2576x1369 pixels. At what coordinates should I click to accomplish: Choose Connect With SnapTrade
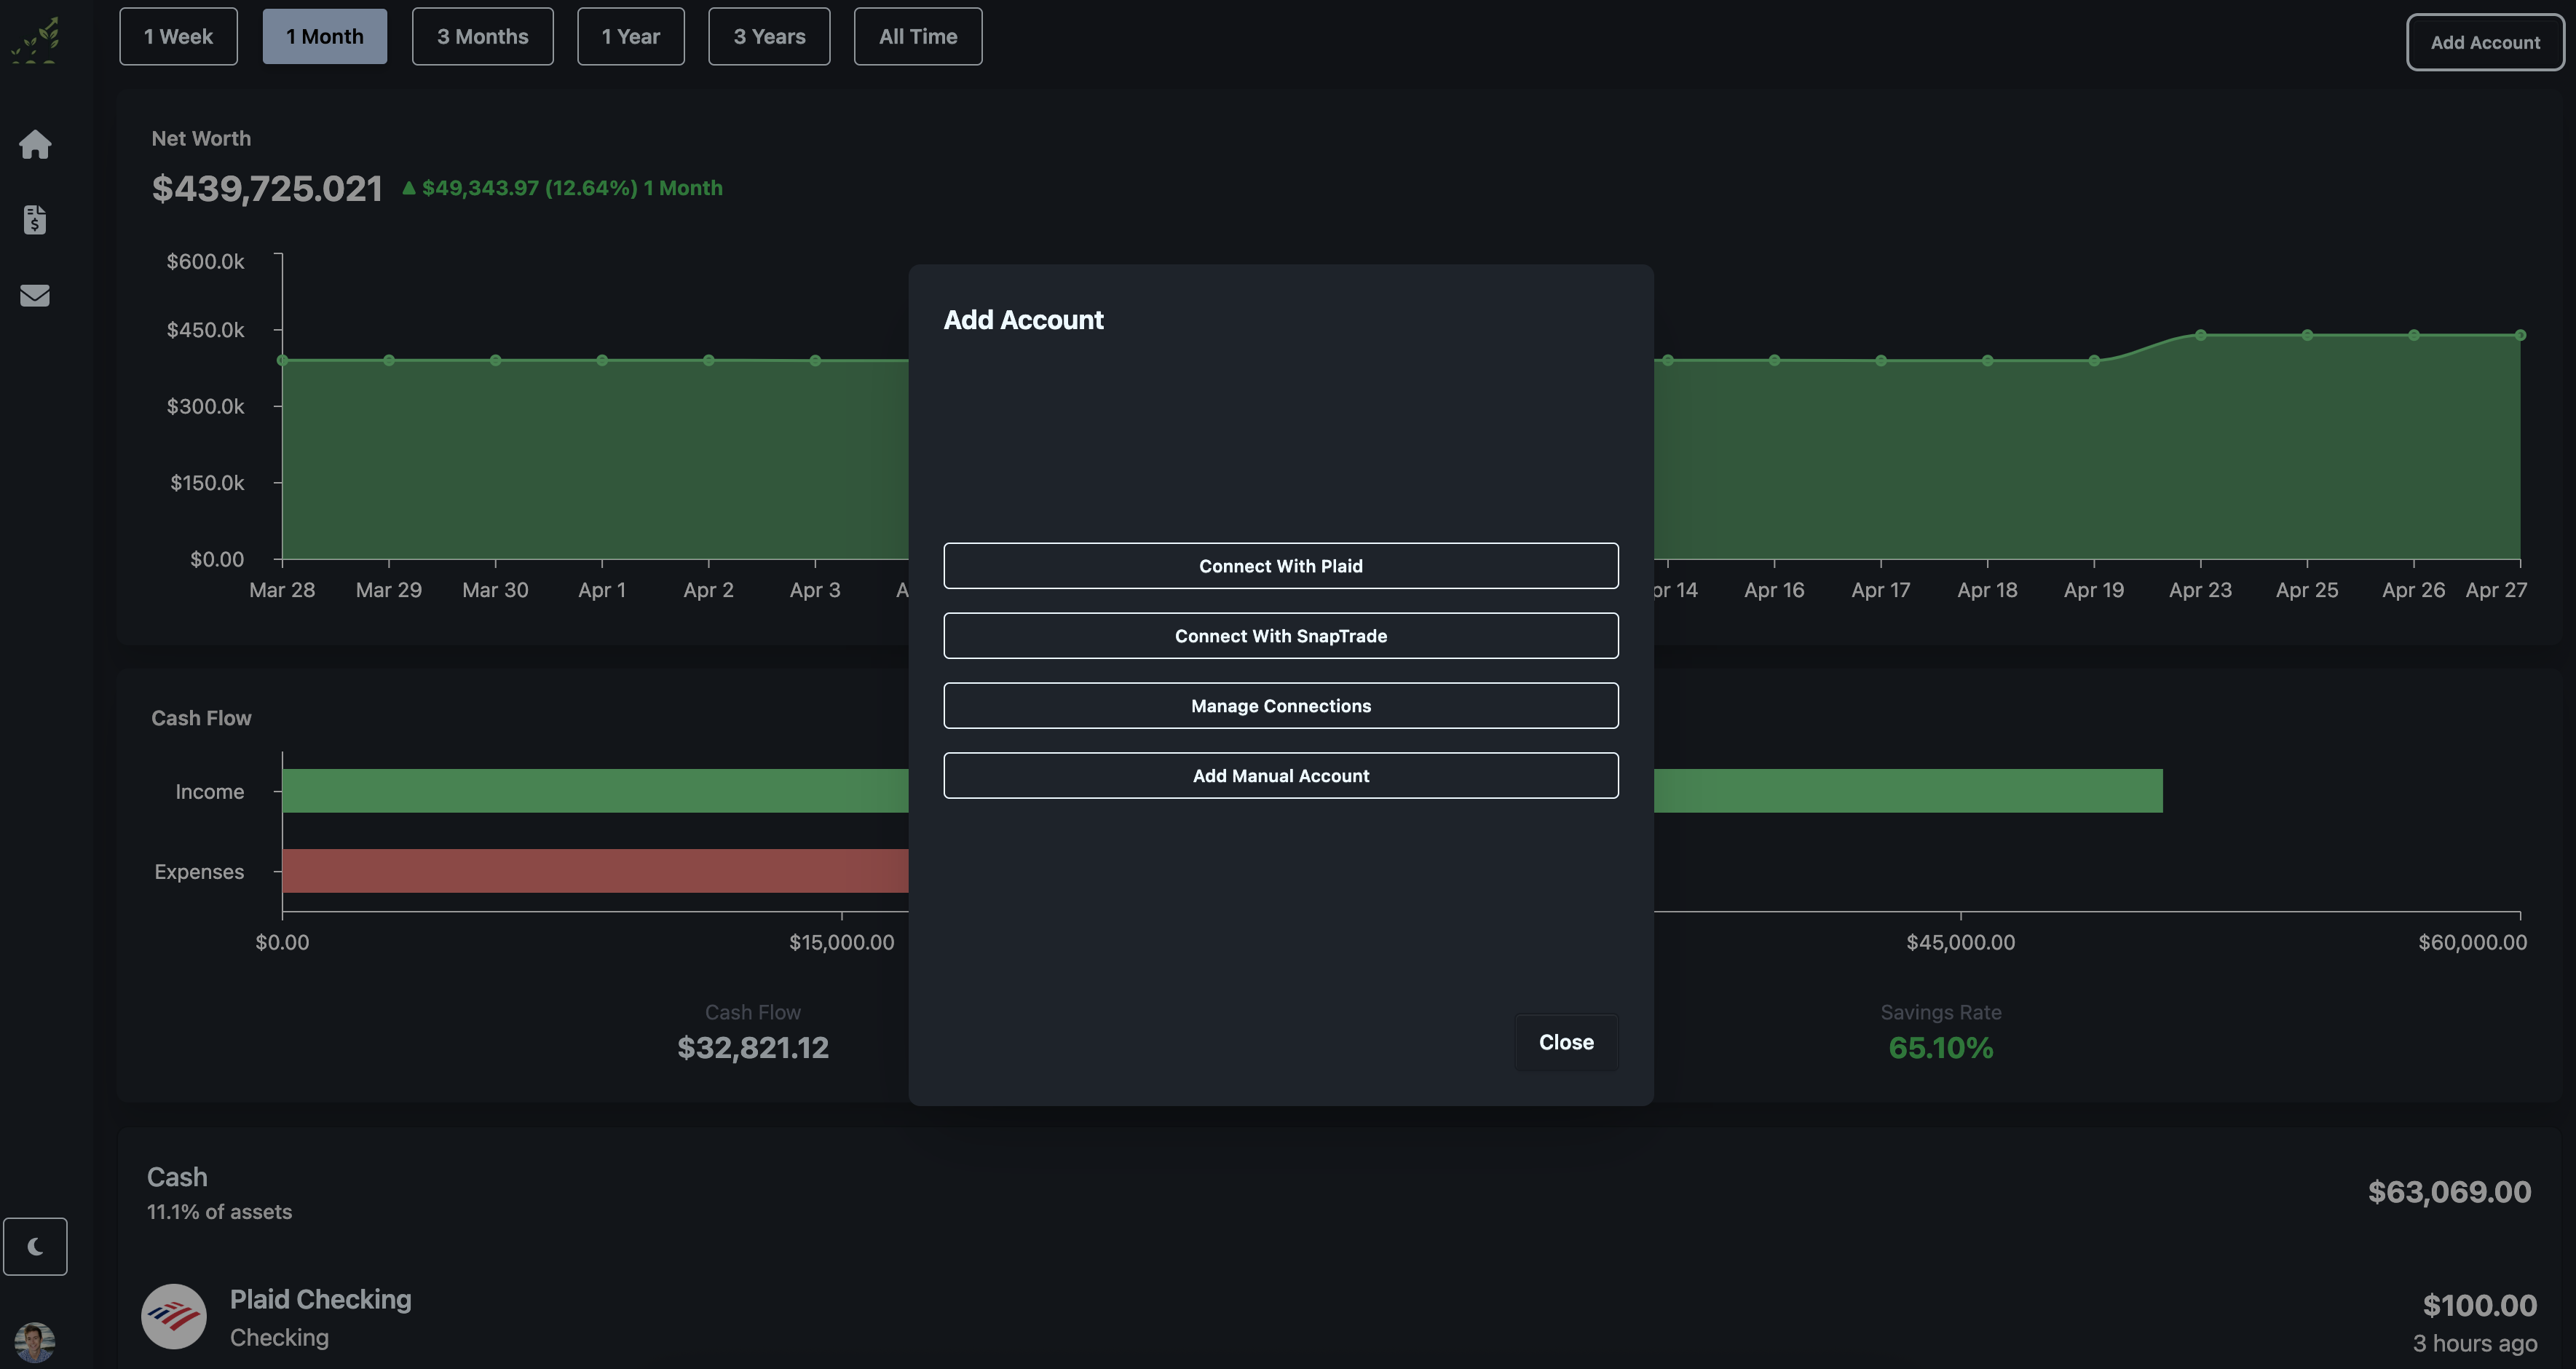pos(1281,636)
